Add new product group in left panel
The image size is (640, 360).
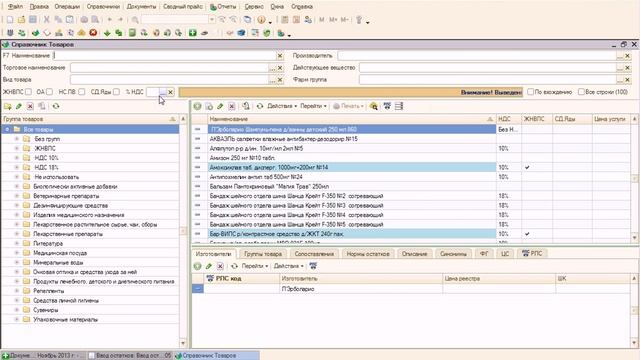tap(7, 106)
